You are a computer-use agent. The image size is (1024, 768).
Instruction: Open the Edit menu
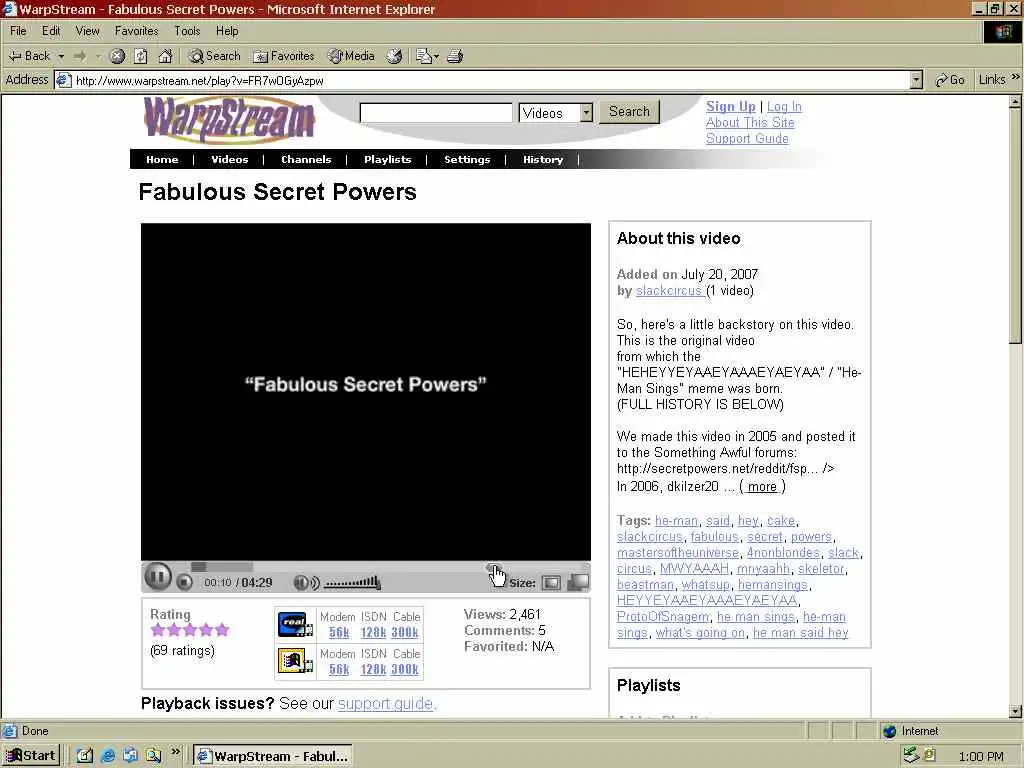[x=51, y=31]
